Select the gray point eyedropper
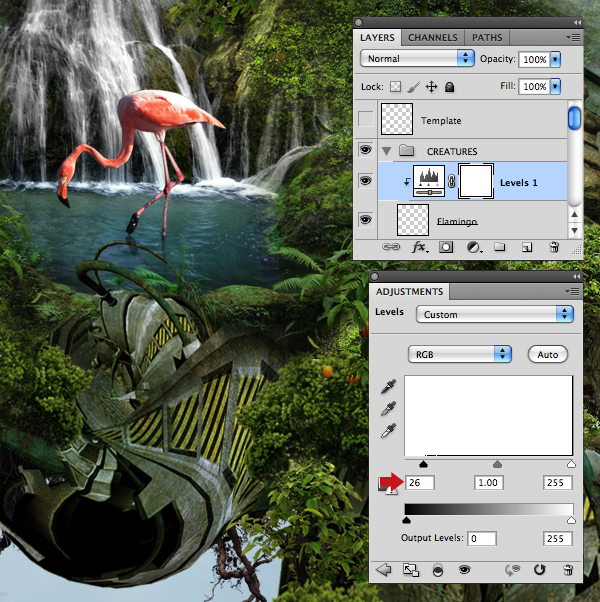 [x=388, y=409]
